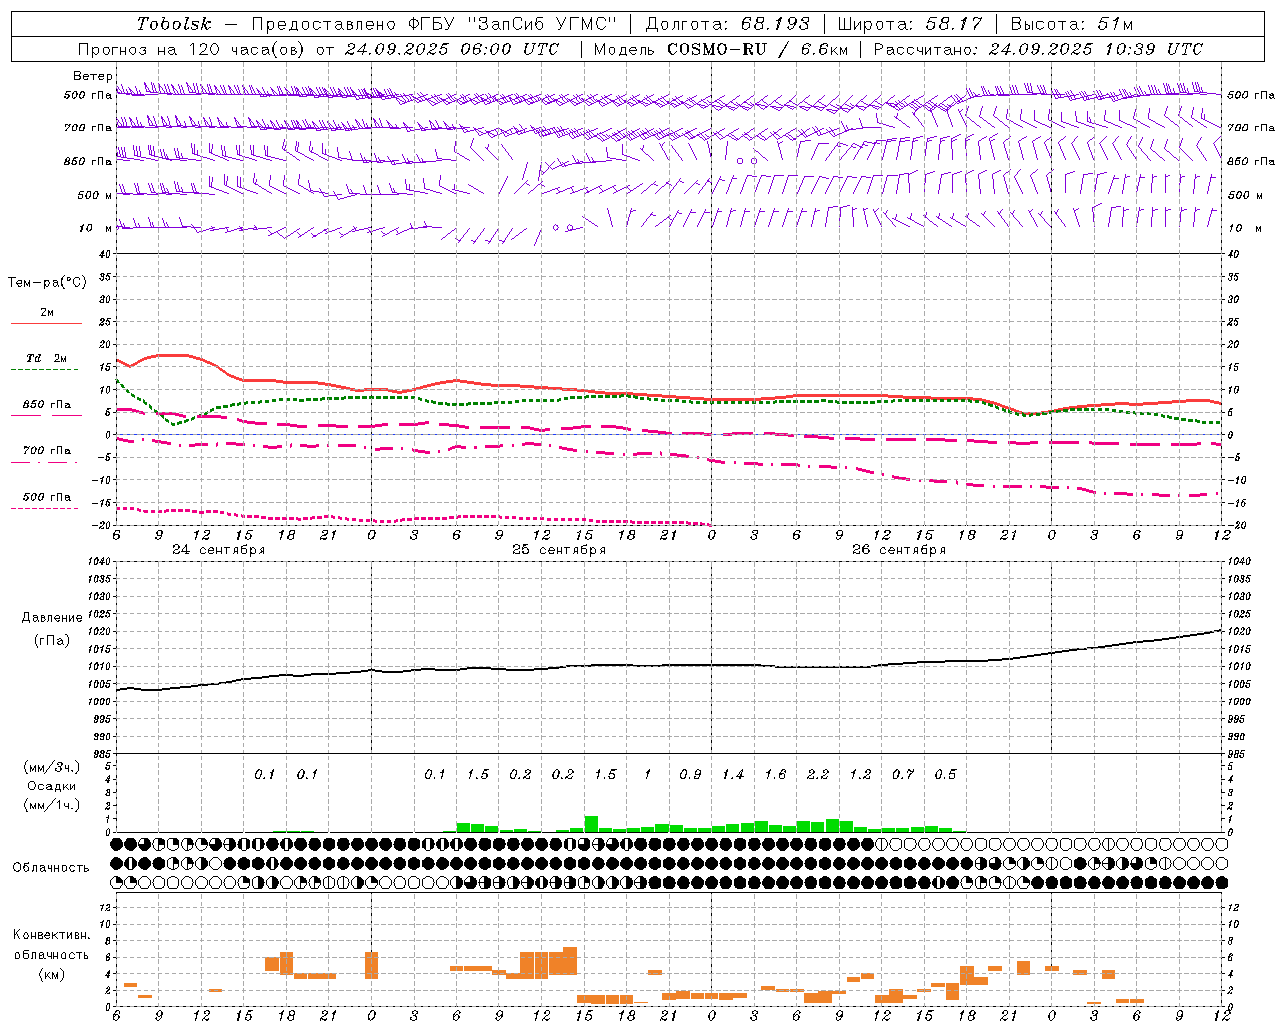
Task: Click the 0.9 precipitation amount value
Action: click(x=690, y=775)
